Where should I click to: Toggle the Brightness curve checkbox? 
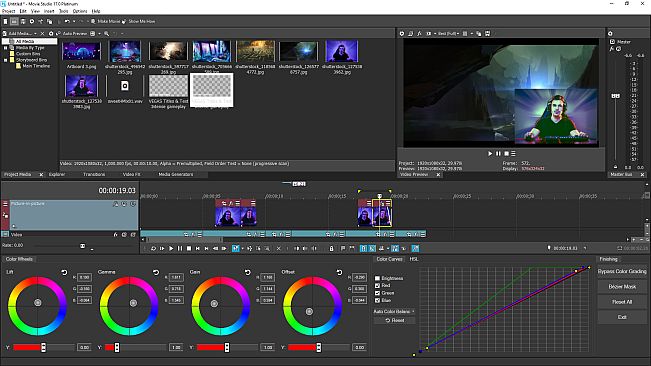pos(377,278)
